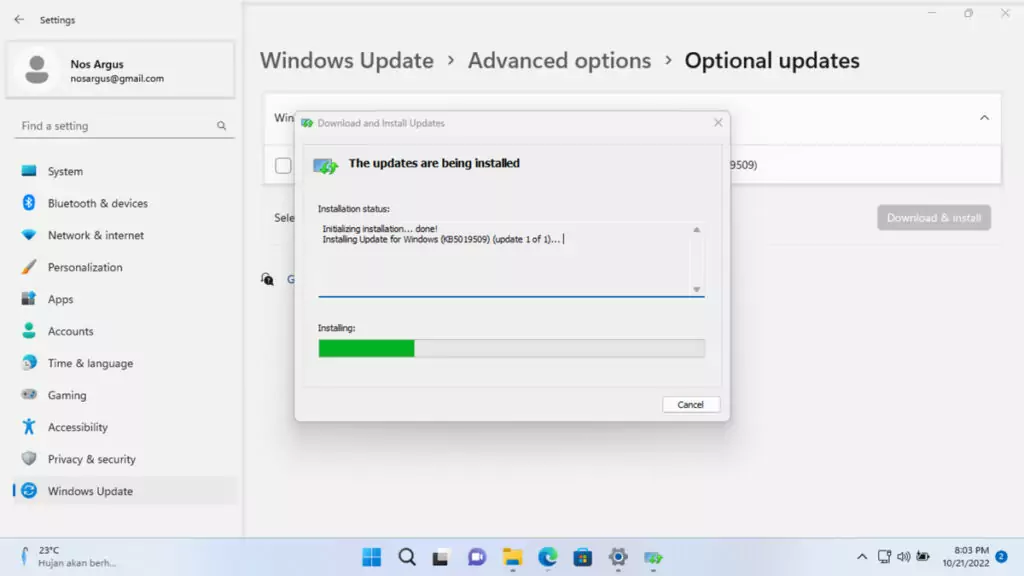Open Bluetooth & devices settings
The image size is (1024, 576).
click(125, 203)
